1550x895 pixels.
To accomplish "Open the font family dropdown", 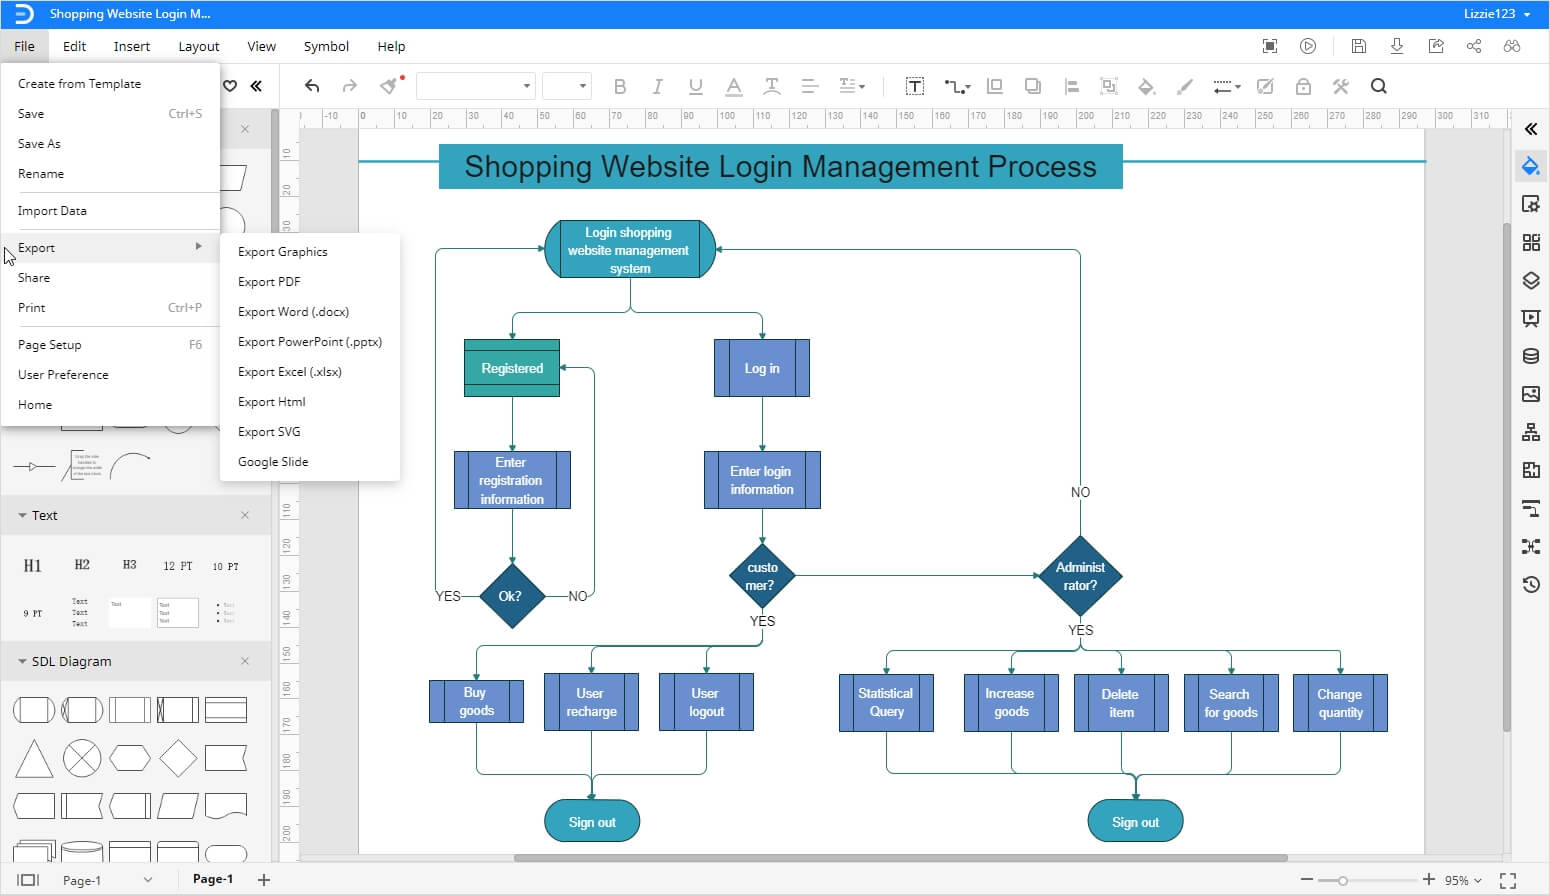I will pyautogui.click(x=527, y=86).
